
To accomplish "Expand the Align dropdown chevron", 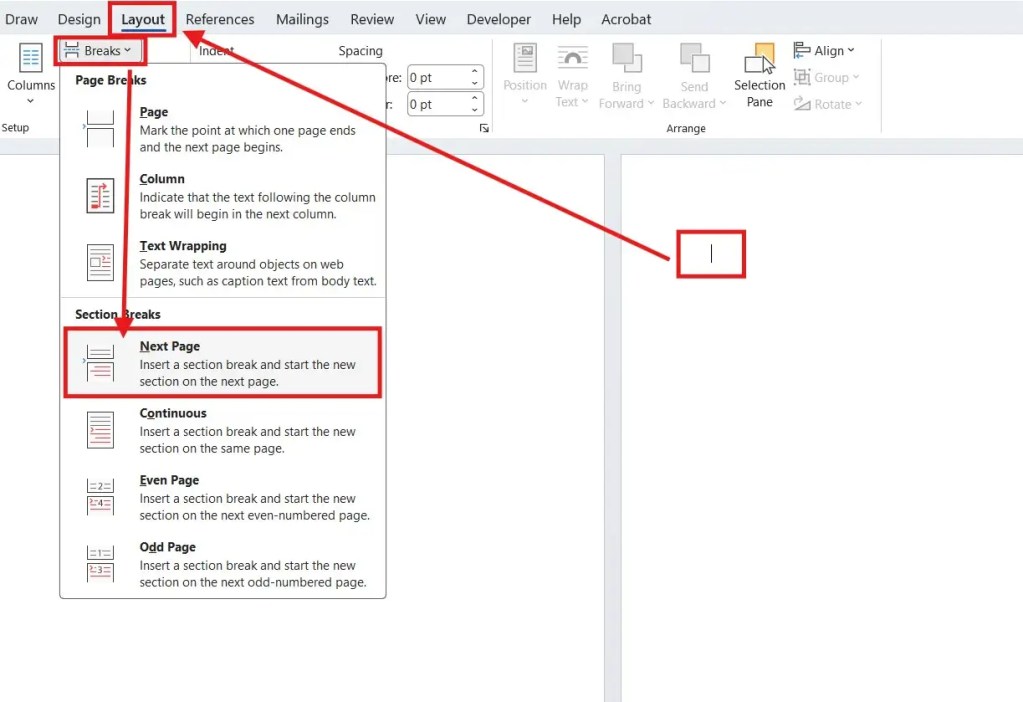I will [853, 50].
